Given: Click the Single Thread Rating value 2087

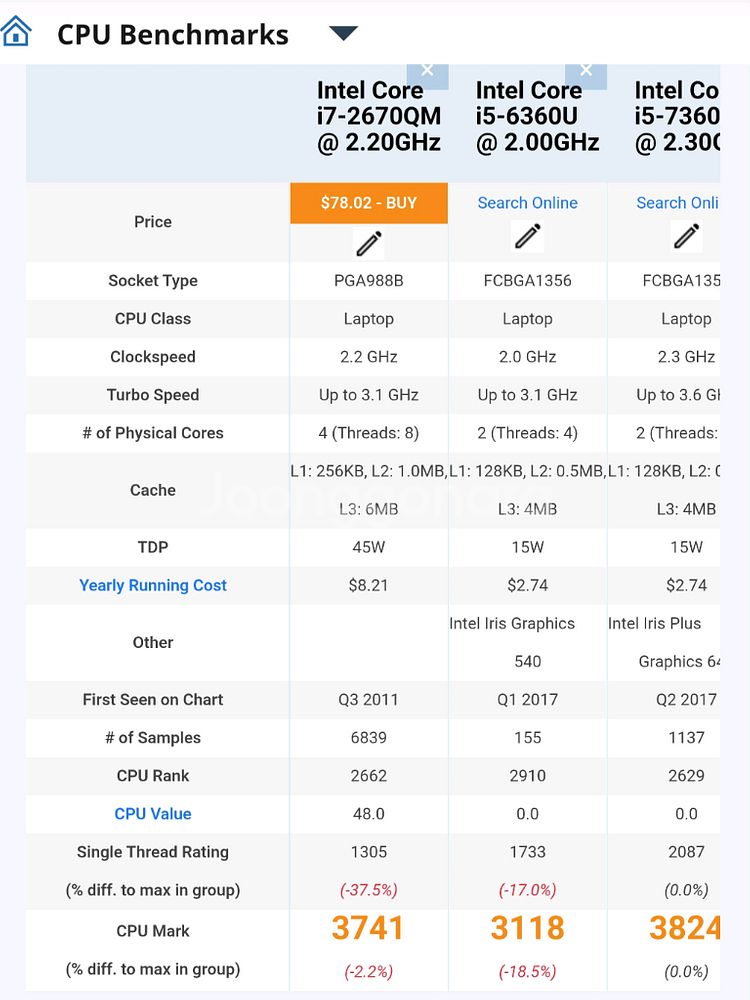Looking at the screenshot, I should coord(686,852).
